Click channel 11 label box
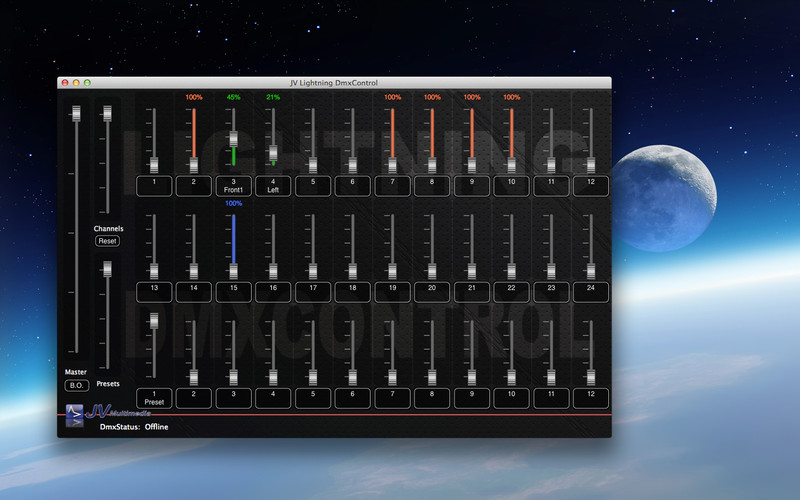This screenshot has width=800, height=500. [552, 186]
